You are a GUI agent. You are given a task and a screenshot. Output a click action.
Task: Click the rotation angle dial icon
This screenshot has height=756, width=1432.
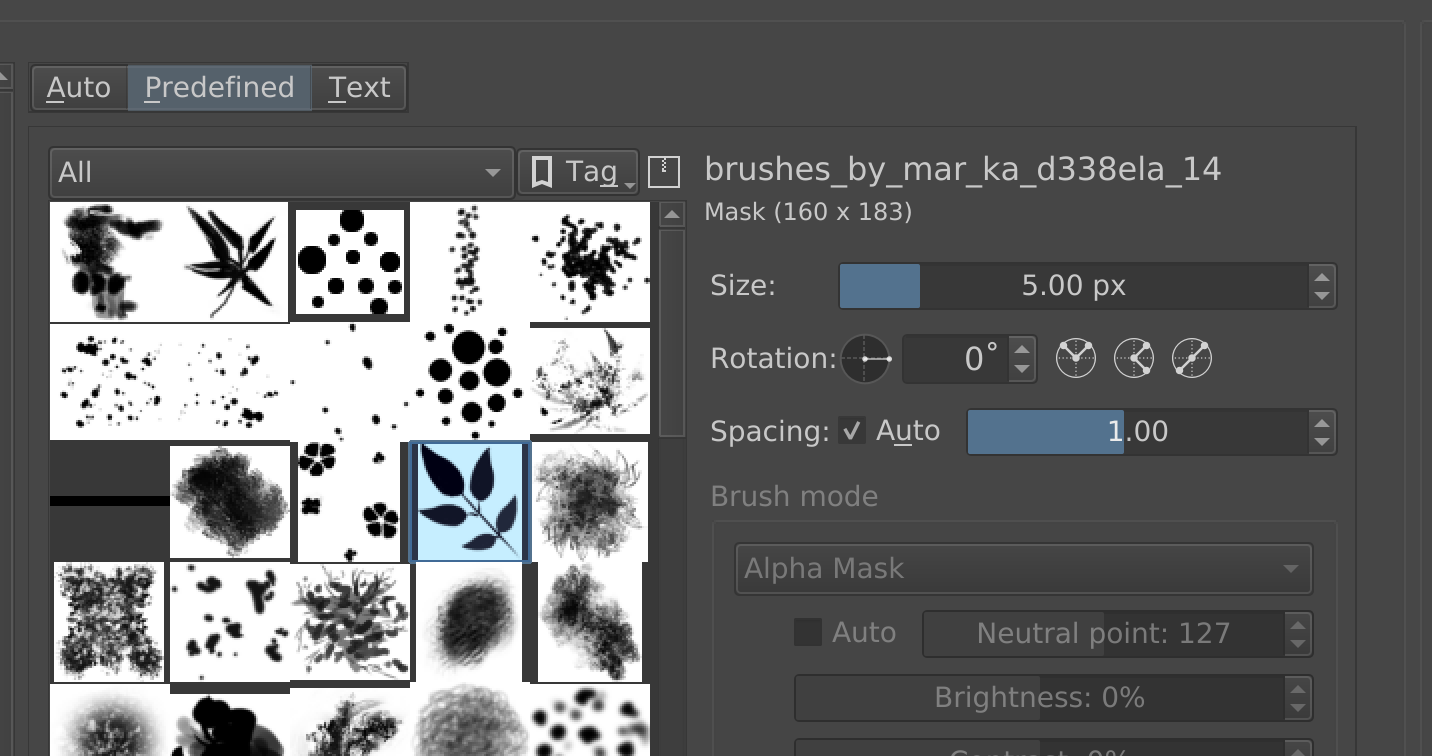864,359
